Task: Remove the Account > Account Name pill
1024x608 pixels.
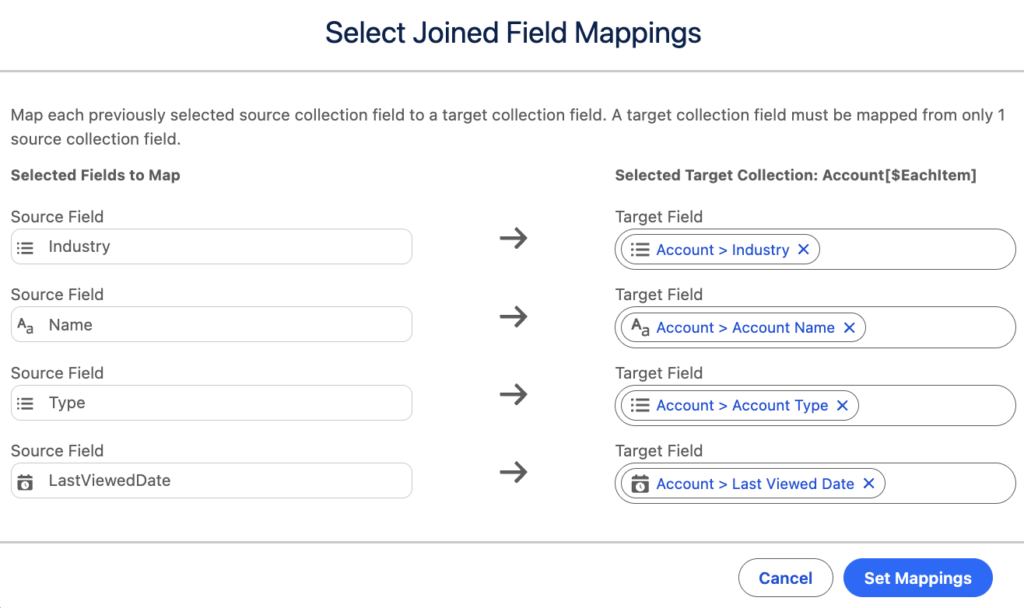Action: 849,327
